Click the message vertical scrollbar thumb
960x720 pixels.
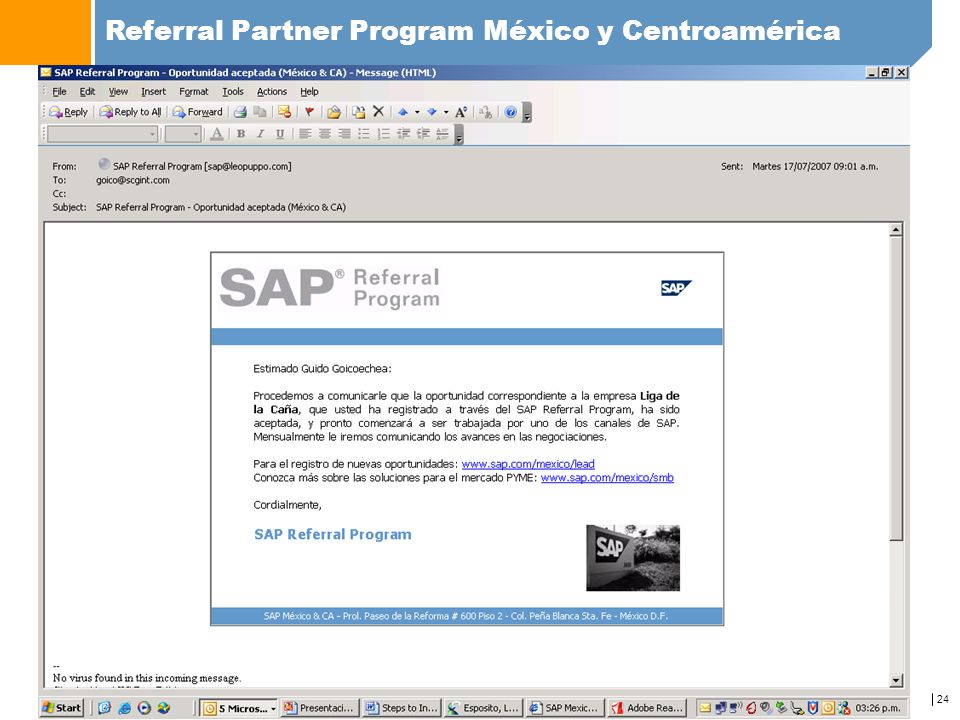point(896,389)
